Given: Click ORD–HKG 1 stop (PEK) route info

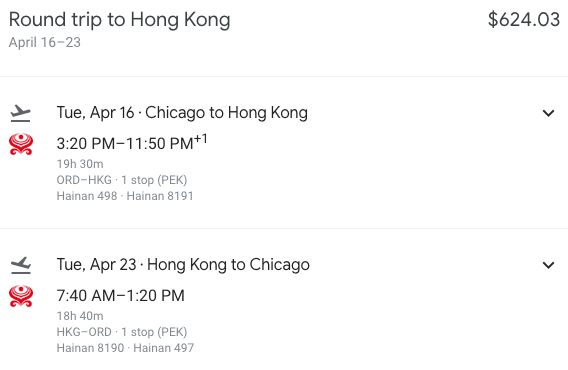Looking at the screenshot, I should tap(122, 180).
